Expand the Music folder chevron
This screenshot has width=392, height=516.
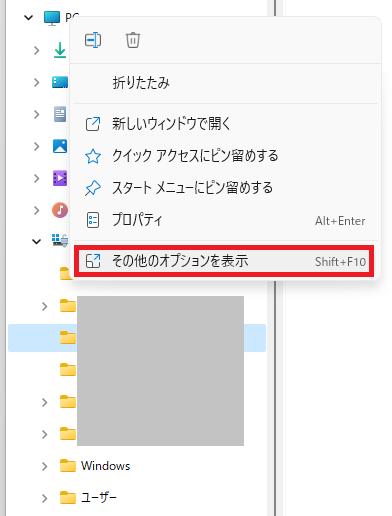coord(37,210)
